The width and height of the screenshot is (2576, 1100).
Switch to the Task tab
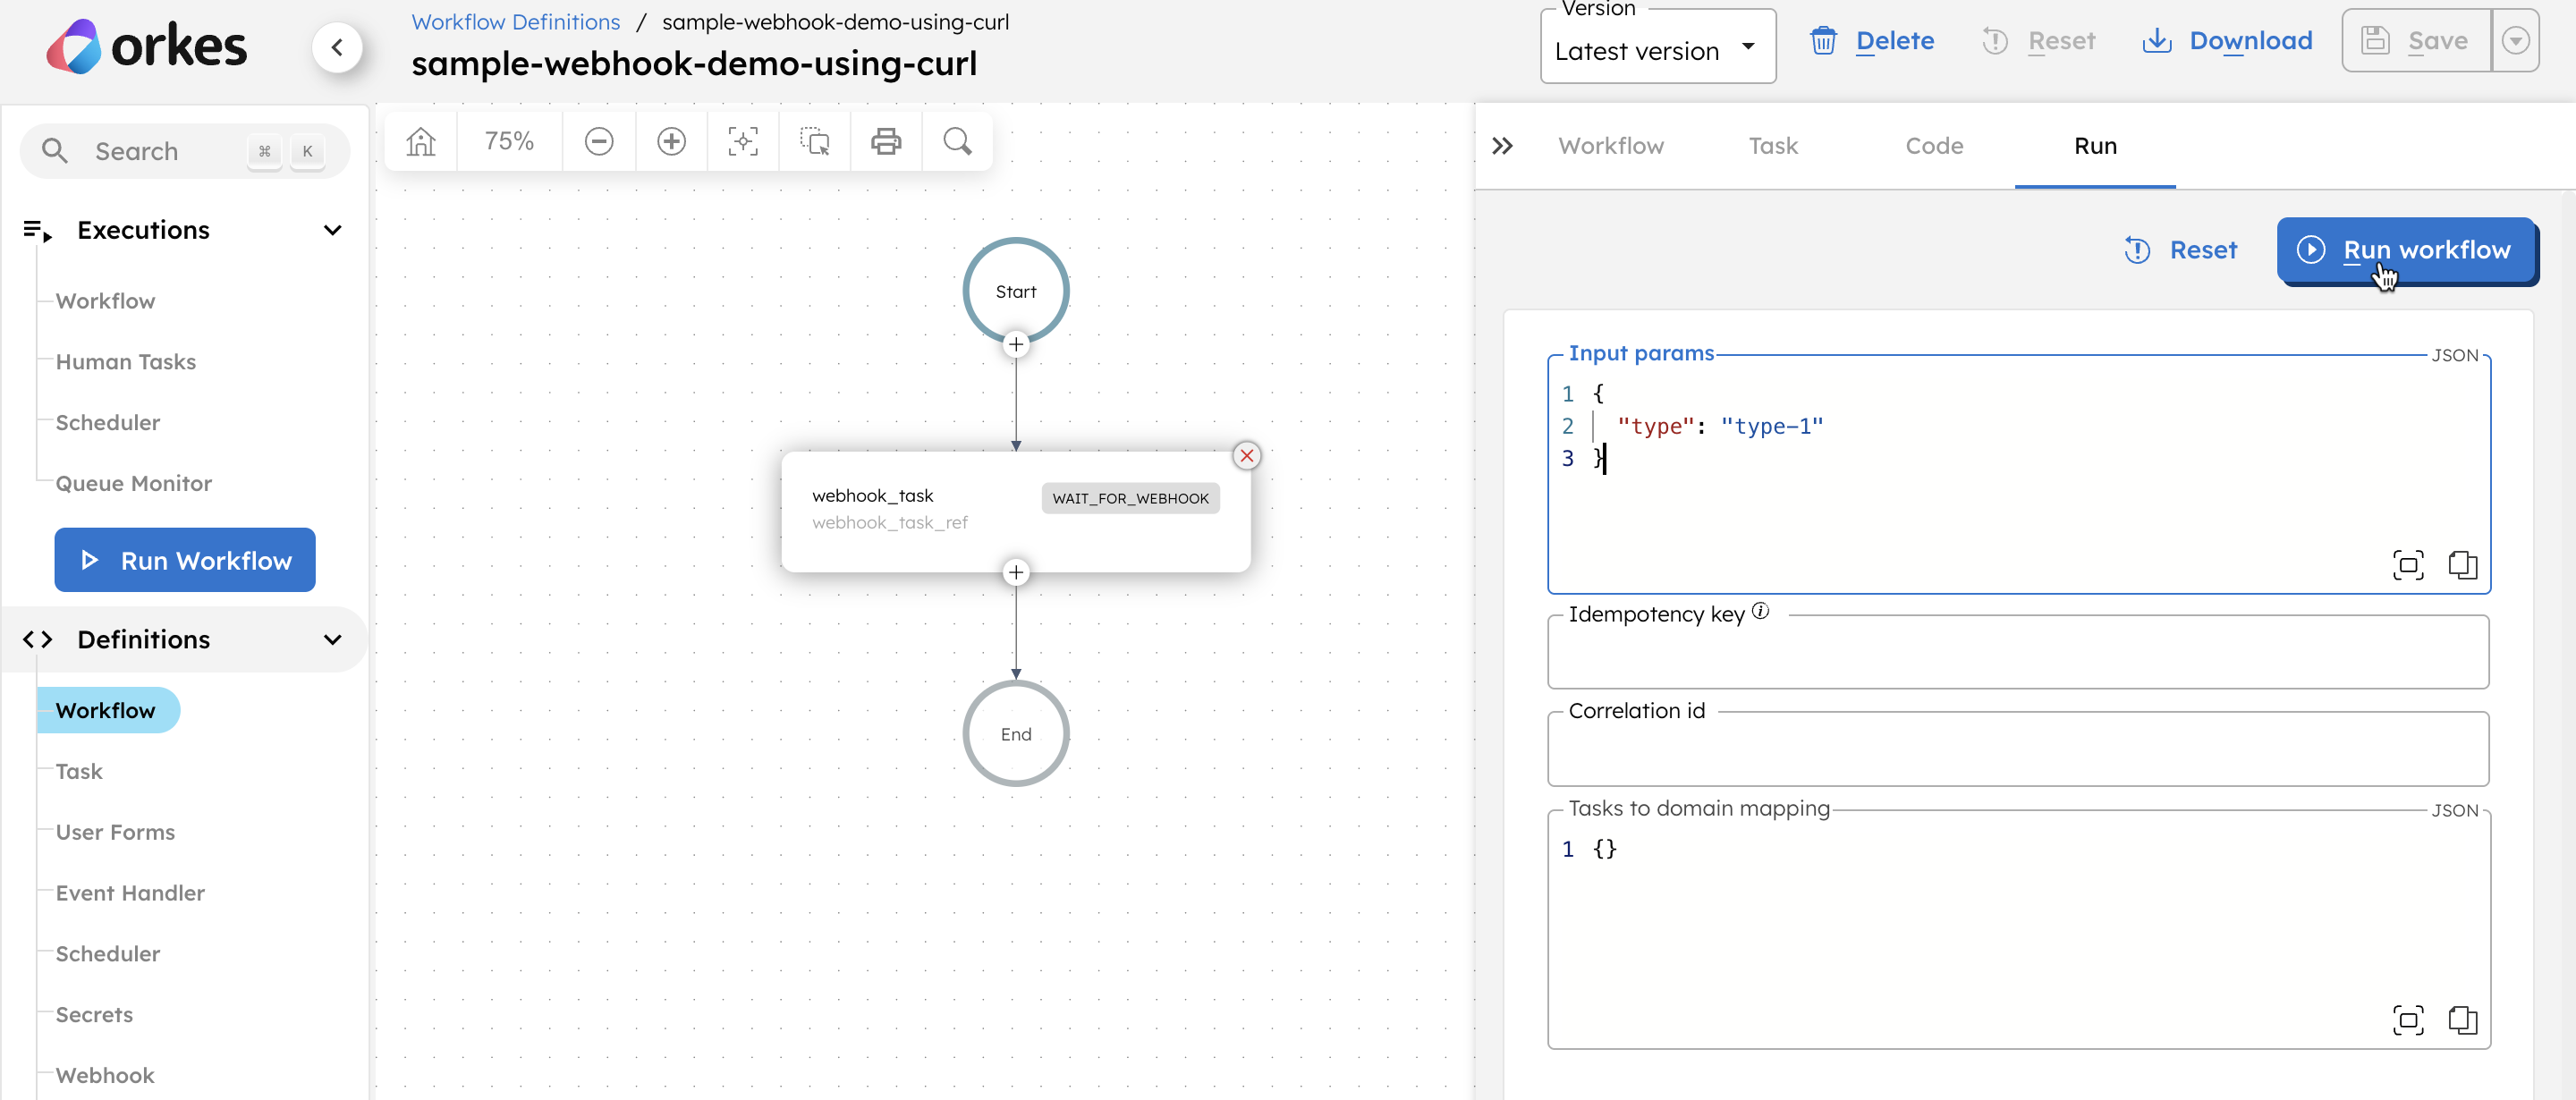coord(1773,146)
